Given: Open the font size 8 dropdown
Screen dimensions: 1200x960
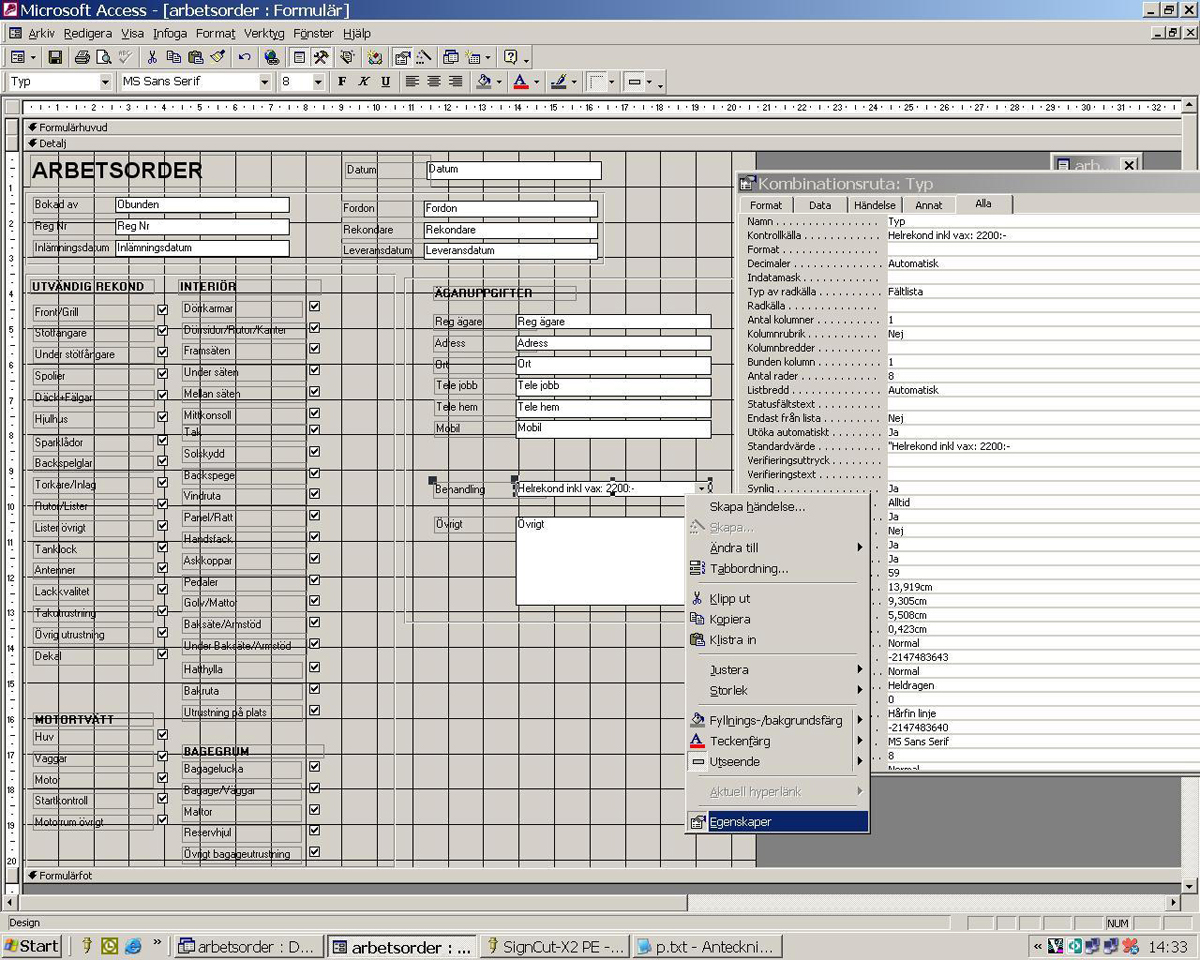Looking at the screenshot, I should (318, 82).
